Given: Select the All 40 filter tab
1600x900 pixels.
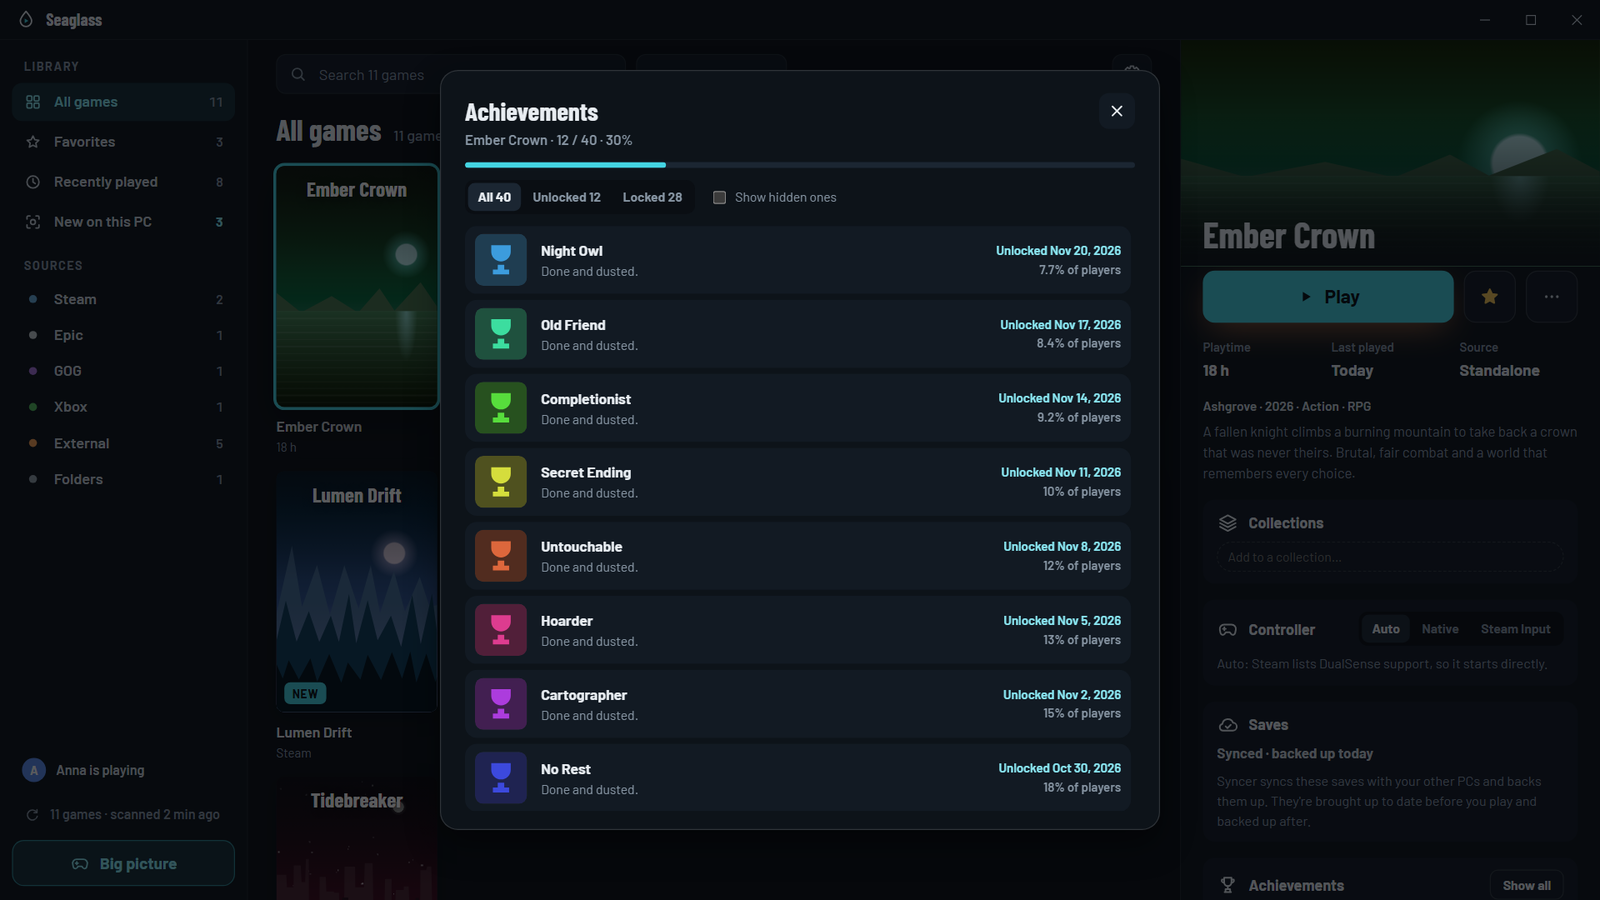Looking at the screenshot, I should pos(494,197).
